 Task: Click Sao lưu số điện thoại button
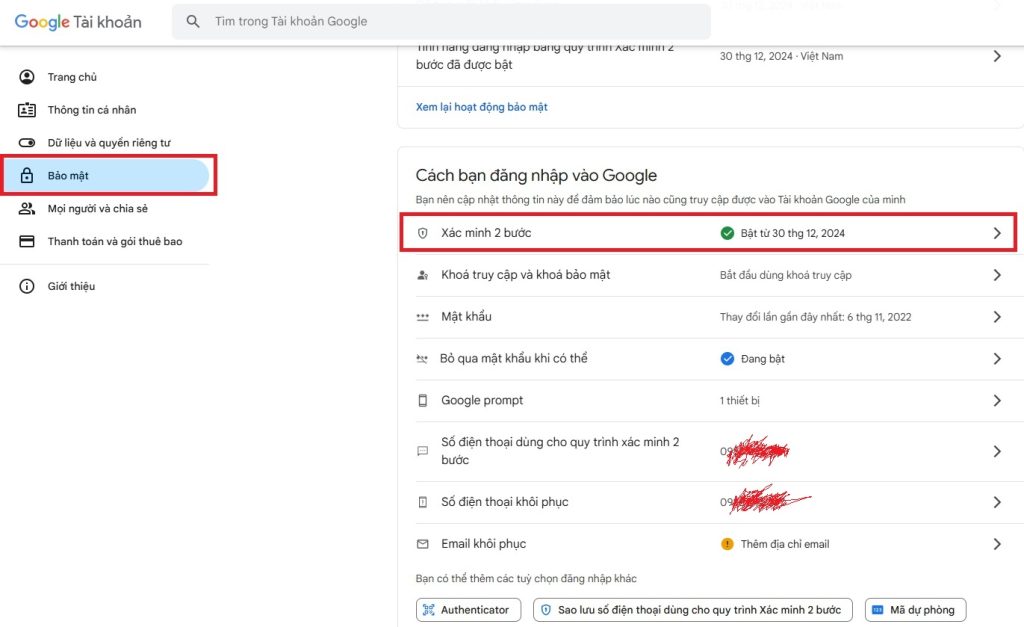(693, 609)
